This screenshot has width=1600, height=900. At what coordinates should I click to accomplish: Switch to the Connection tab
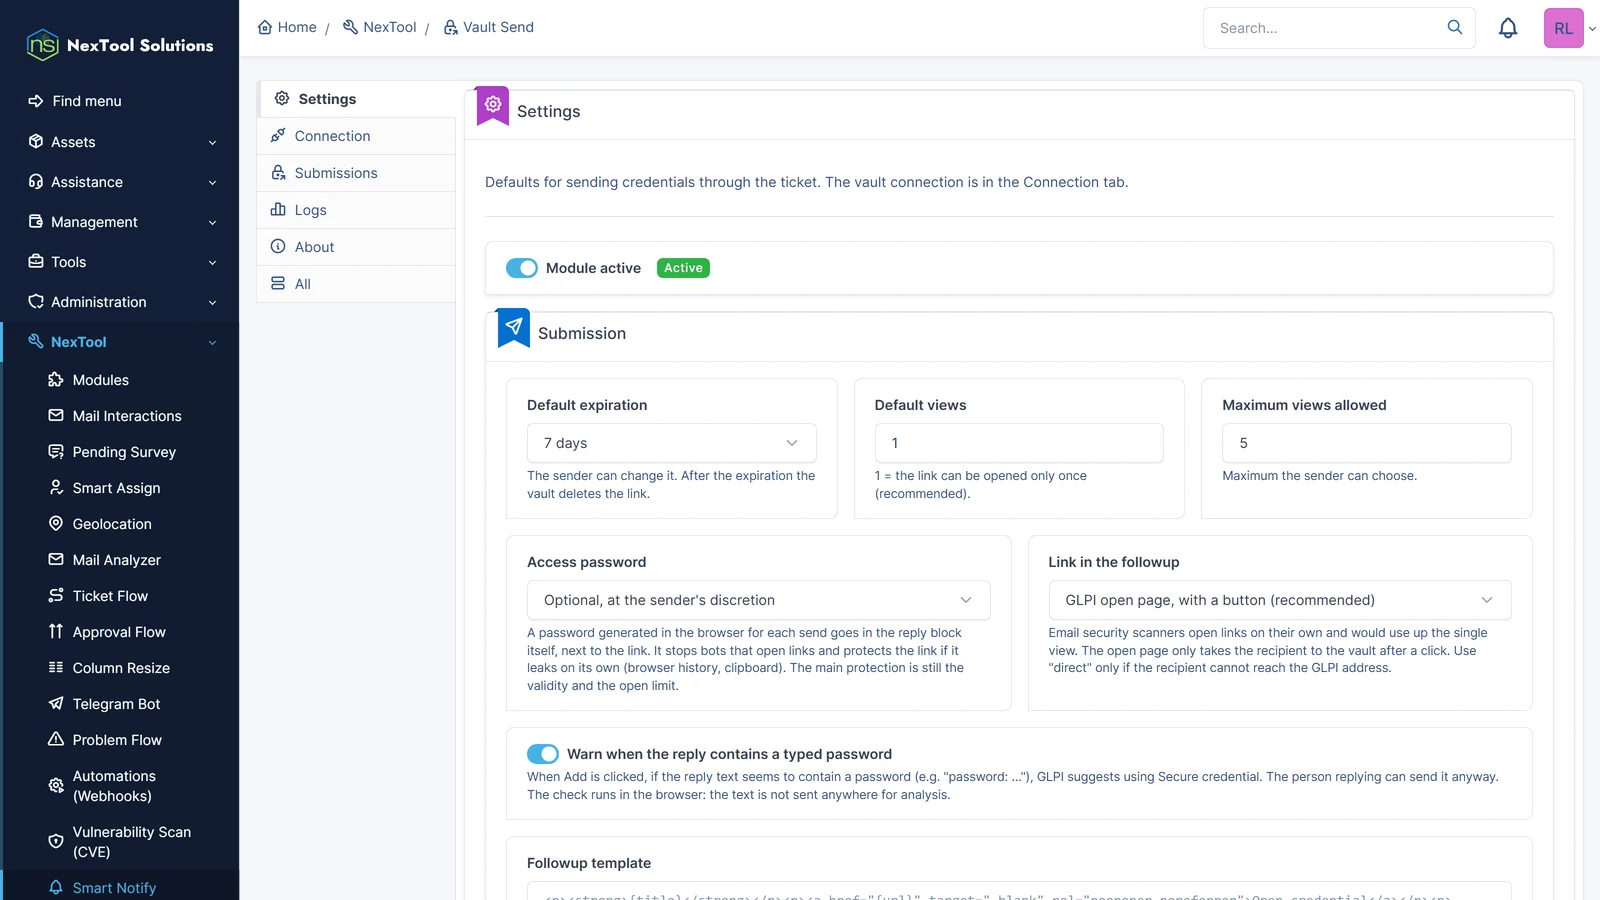357,136
